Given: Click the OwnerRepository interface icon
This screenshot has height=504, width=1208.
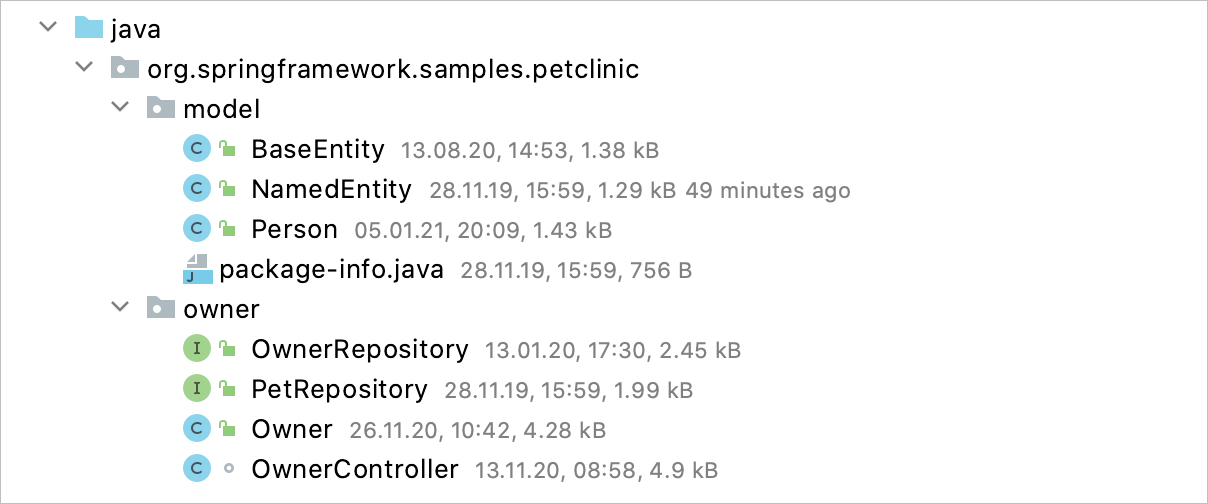Looking at the screenshot, I should (197, 349).
